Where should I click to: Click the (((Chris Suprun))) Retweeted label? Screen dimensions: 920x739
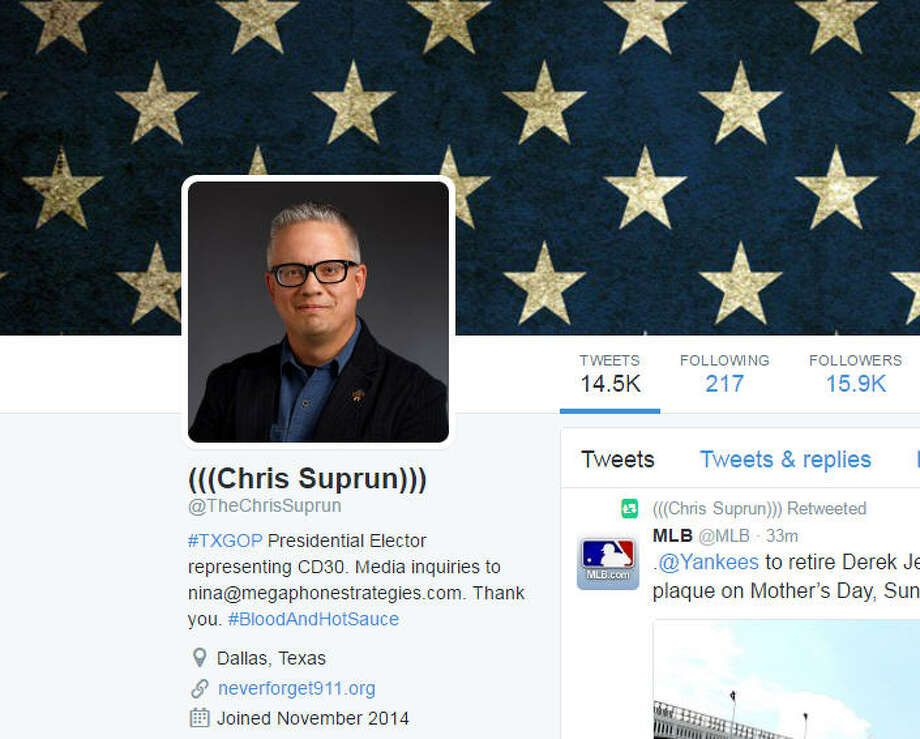click(759, 509)
